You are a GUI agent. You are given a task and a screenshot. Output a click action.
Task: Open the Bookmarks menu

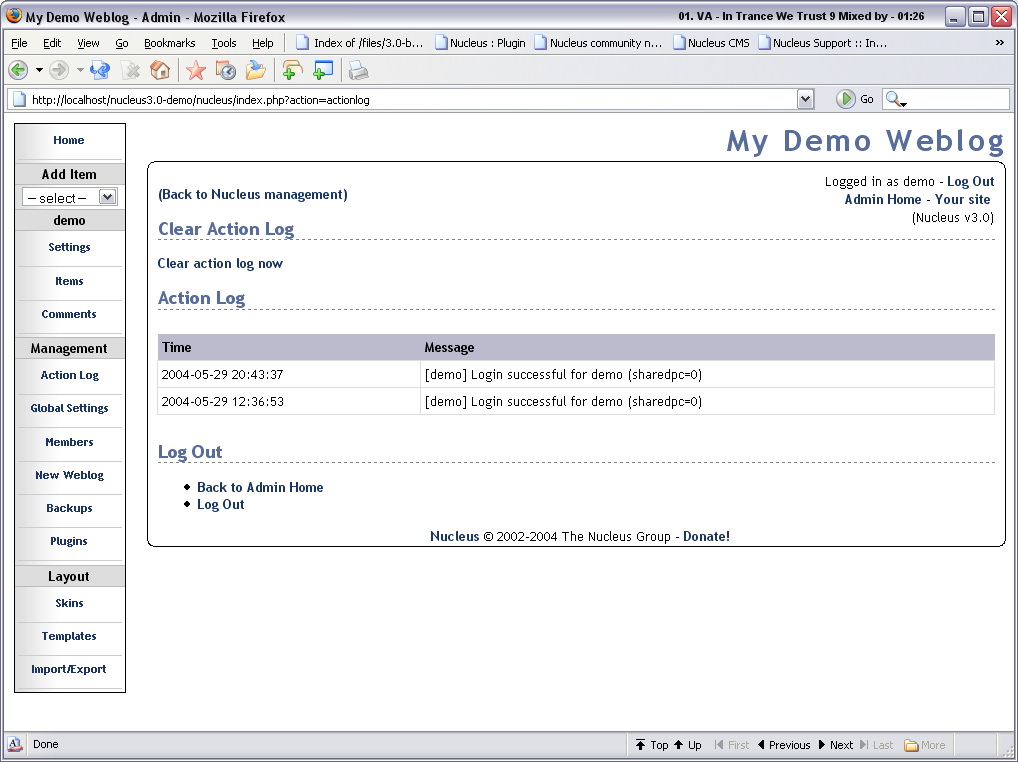tap(169, 43)
